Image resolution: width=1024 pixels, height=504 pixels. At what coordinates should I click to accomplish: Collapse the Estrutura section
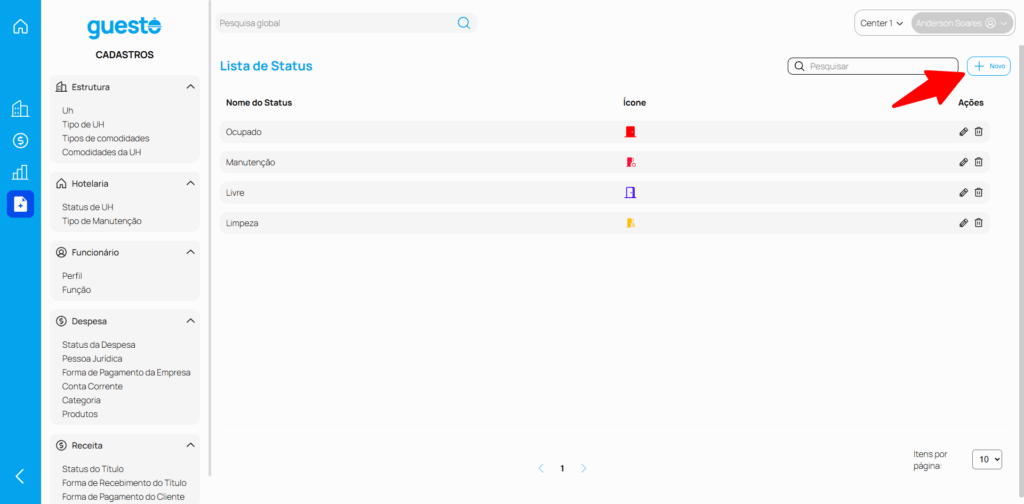tap(190, 87)
